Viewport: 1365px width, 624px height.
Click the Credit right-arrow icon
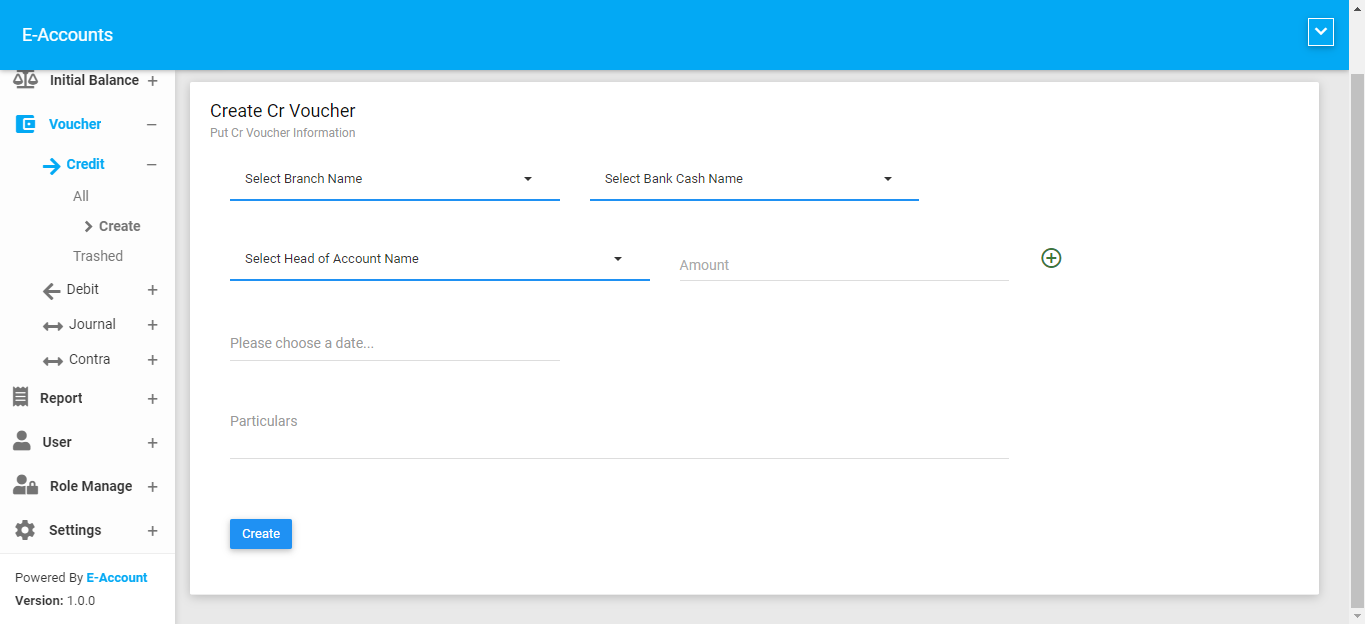click(x=51, y=166)
